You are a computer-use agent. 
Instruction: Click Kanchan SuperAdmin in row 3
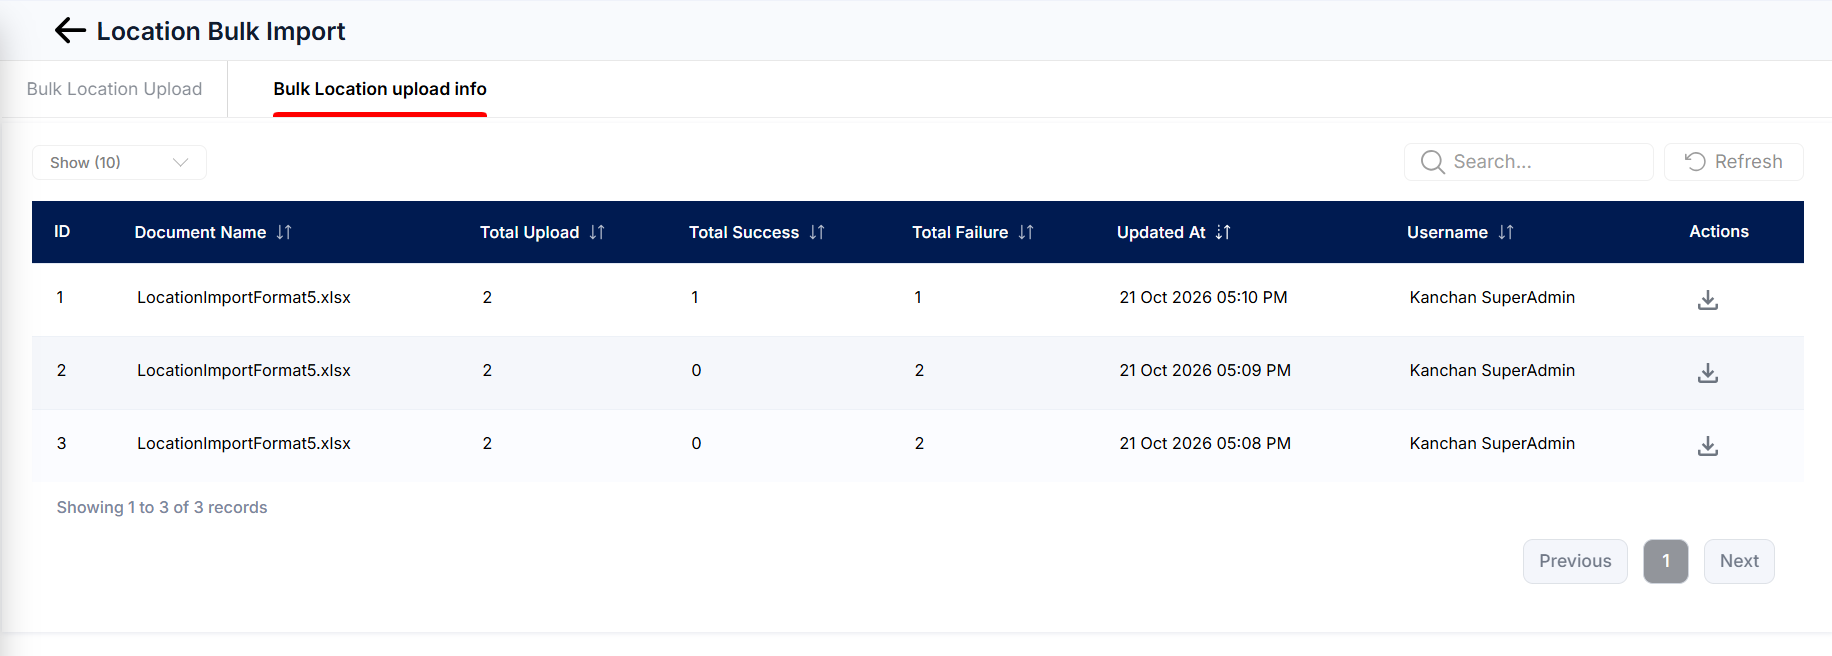click(x=1492, y=443)
